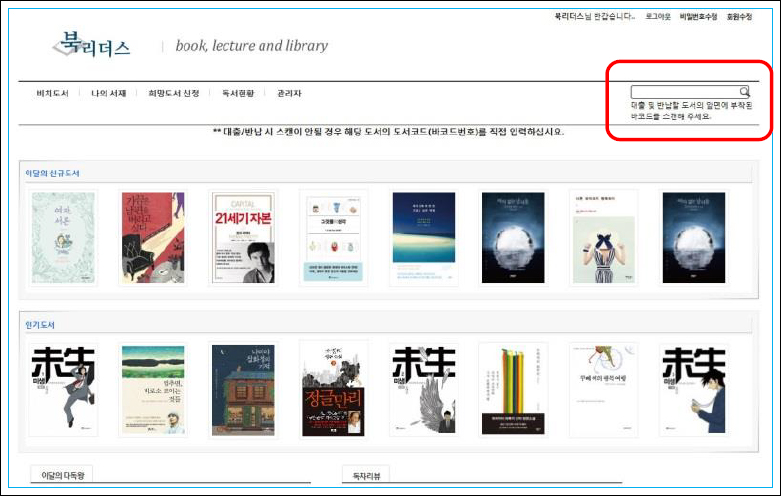Image resolution: width=781 pixels, height=496 pixels.
Task: Open the 회원수정 link
Action: tap(739, 16)
